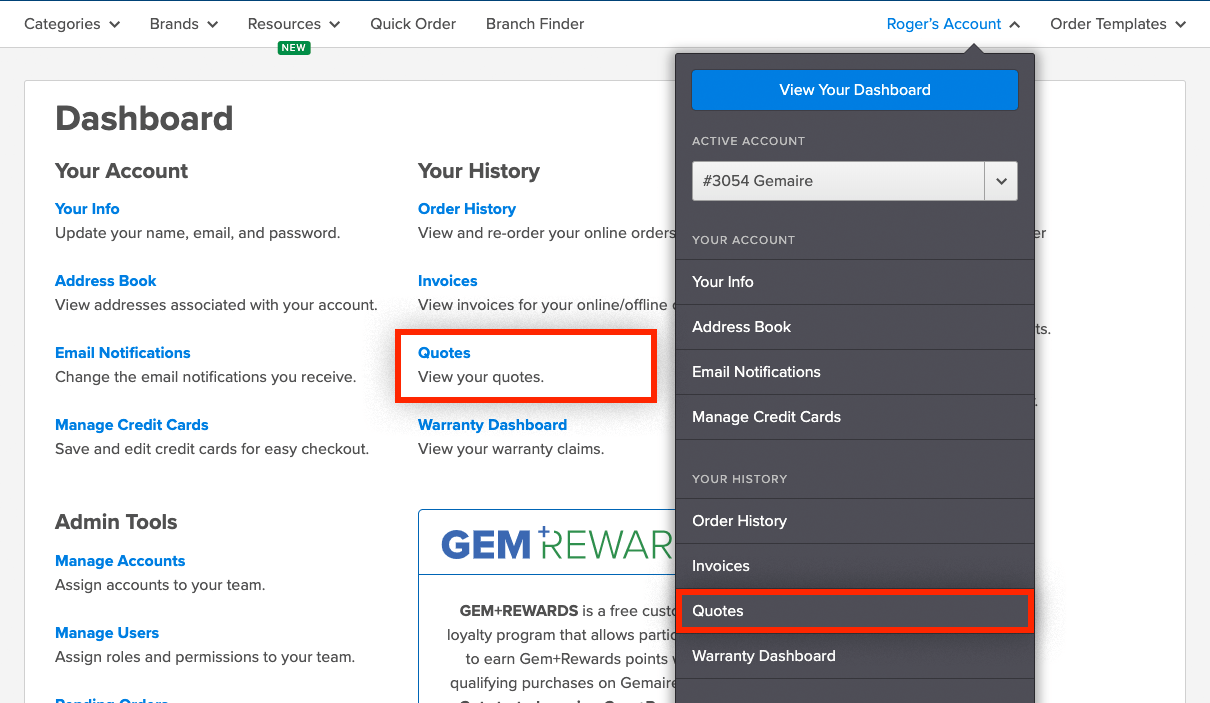Open Manage Credit Cards dashboard link
Screen dimensions: 1210x703
(132, 425)
